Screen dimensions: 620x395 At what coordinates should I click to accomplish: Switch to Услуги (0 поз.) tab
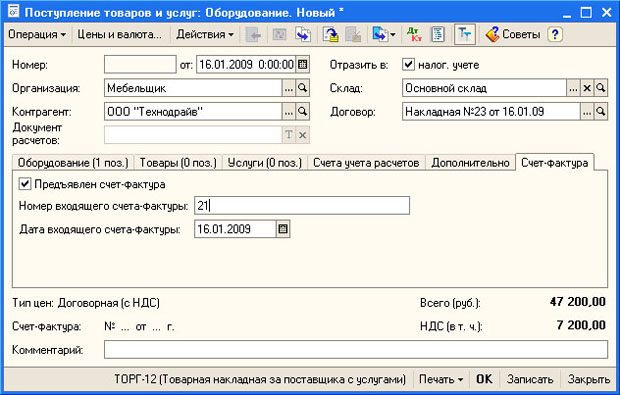[x=265, y=163]
